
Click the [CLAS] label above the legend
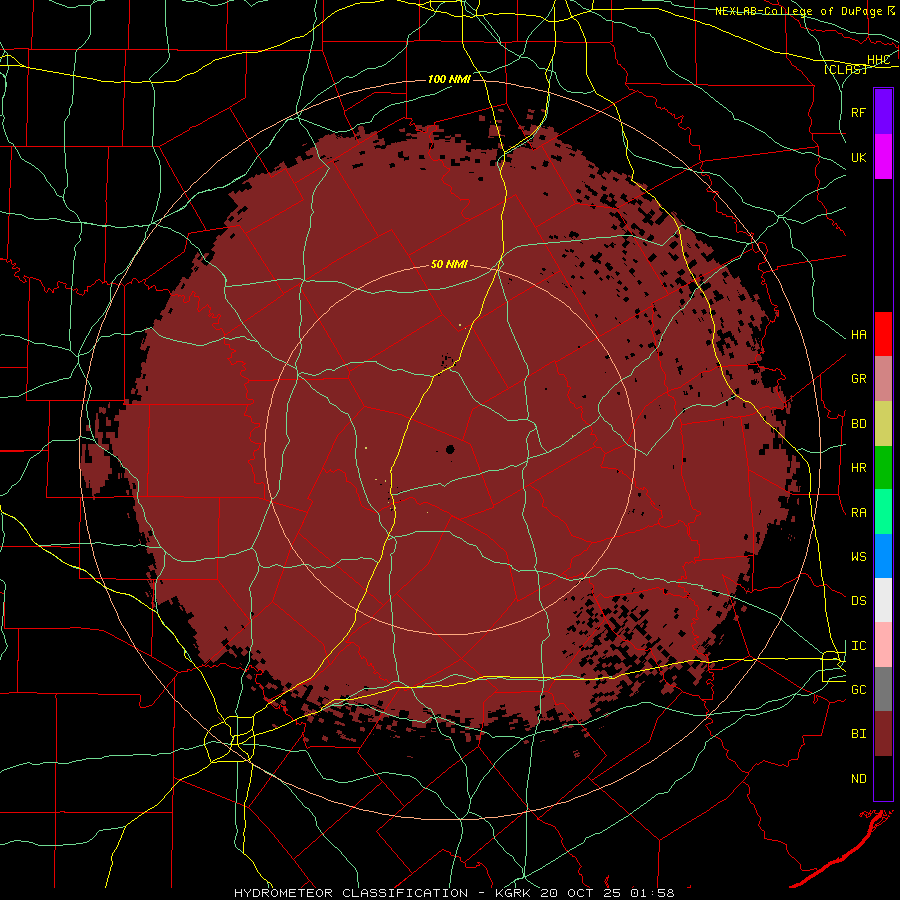pos(845,69)
